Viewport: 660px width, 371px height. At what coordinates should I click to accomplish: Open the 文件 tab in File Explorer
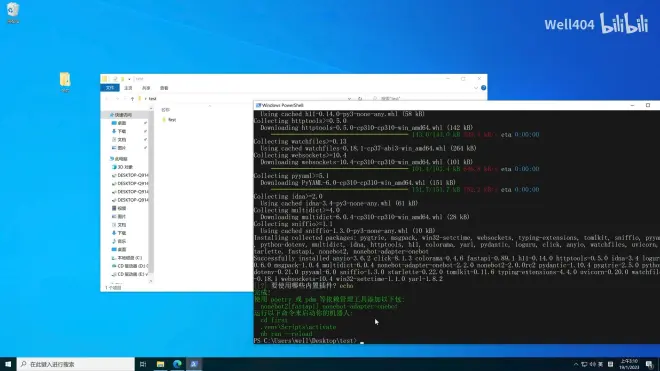pyautogui.click(x=110, y=88)
